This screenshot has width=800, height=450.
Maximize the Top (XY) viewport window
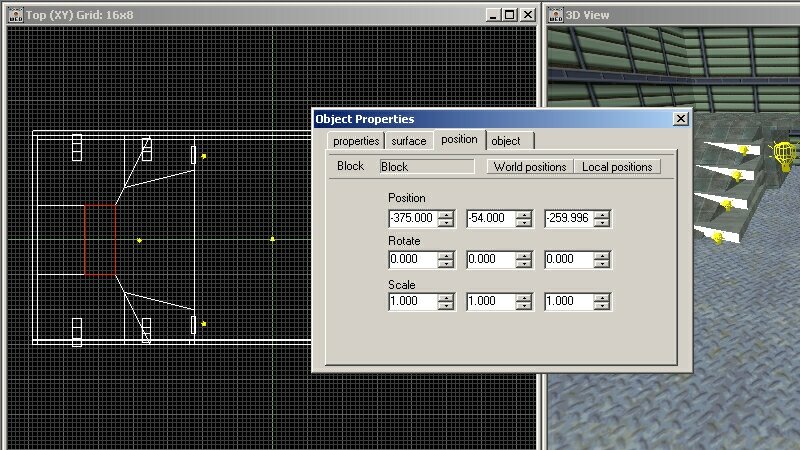509,14
